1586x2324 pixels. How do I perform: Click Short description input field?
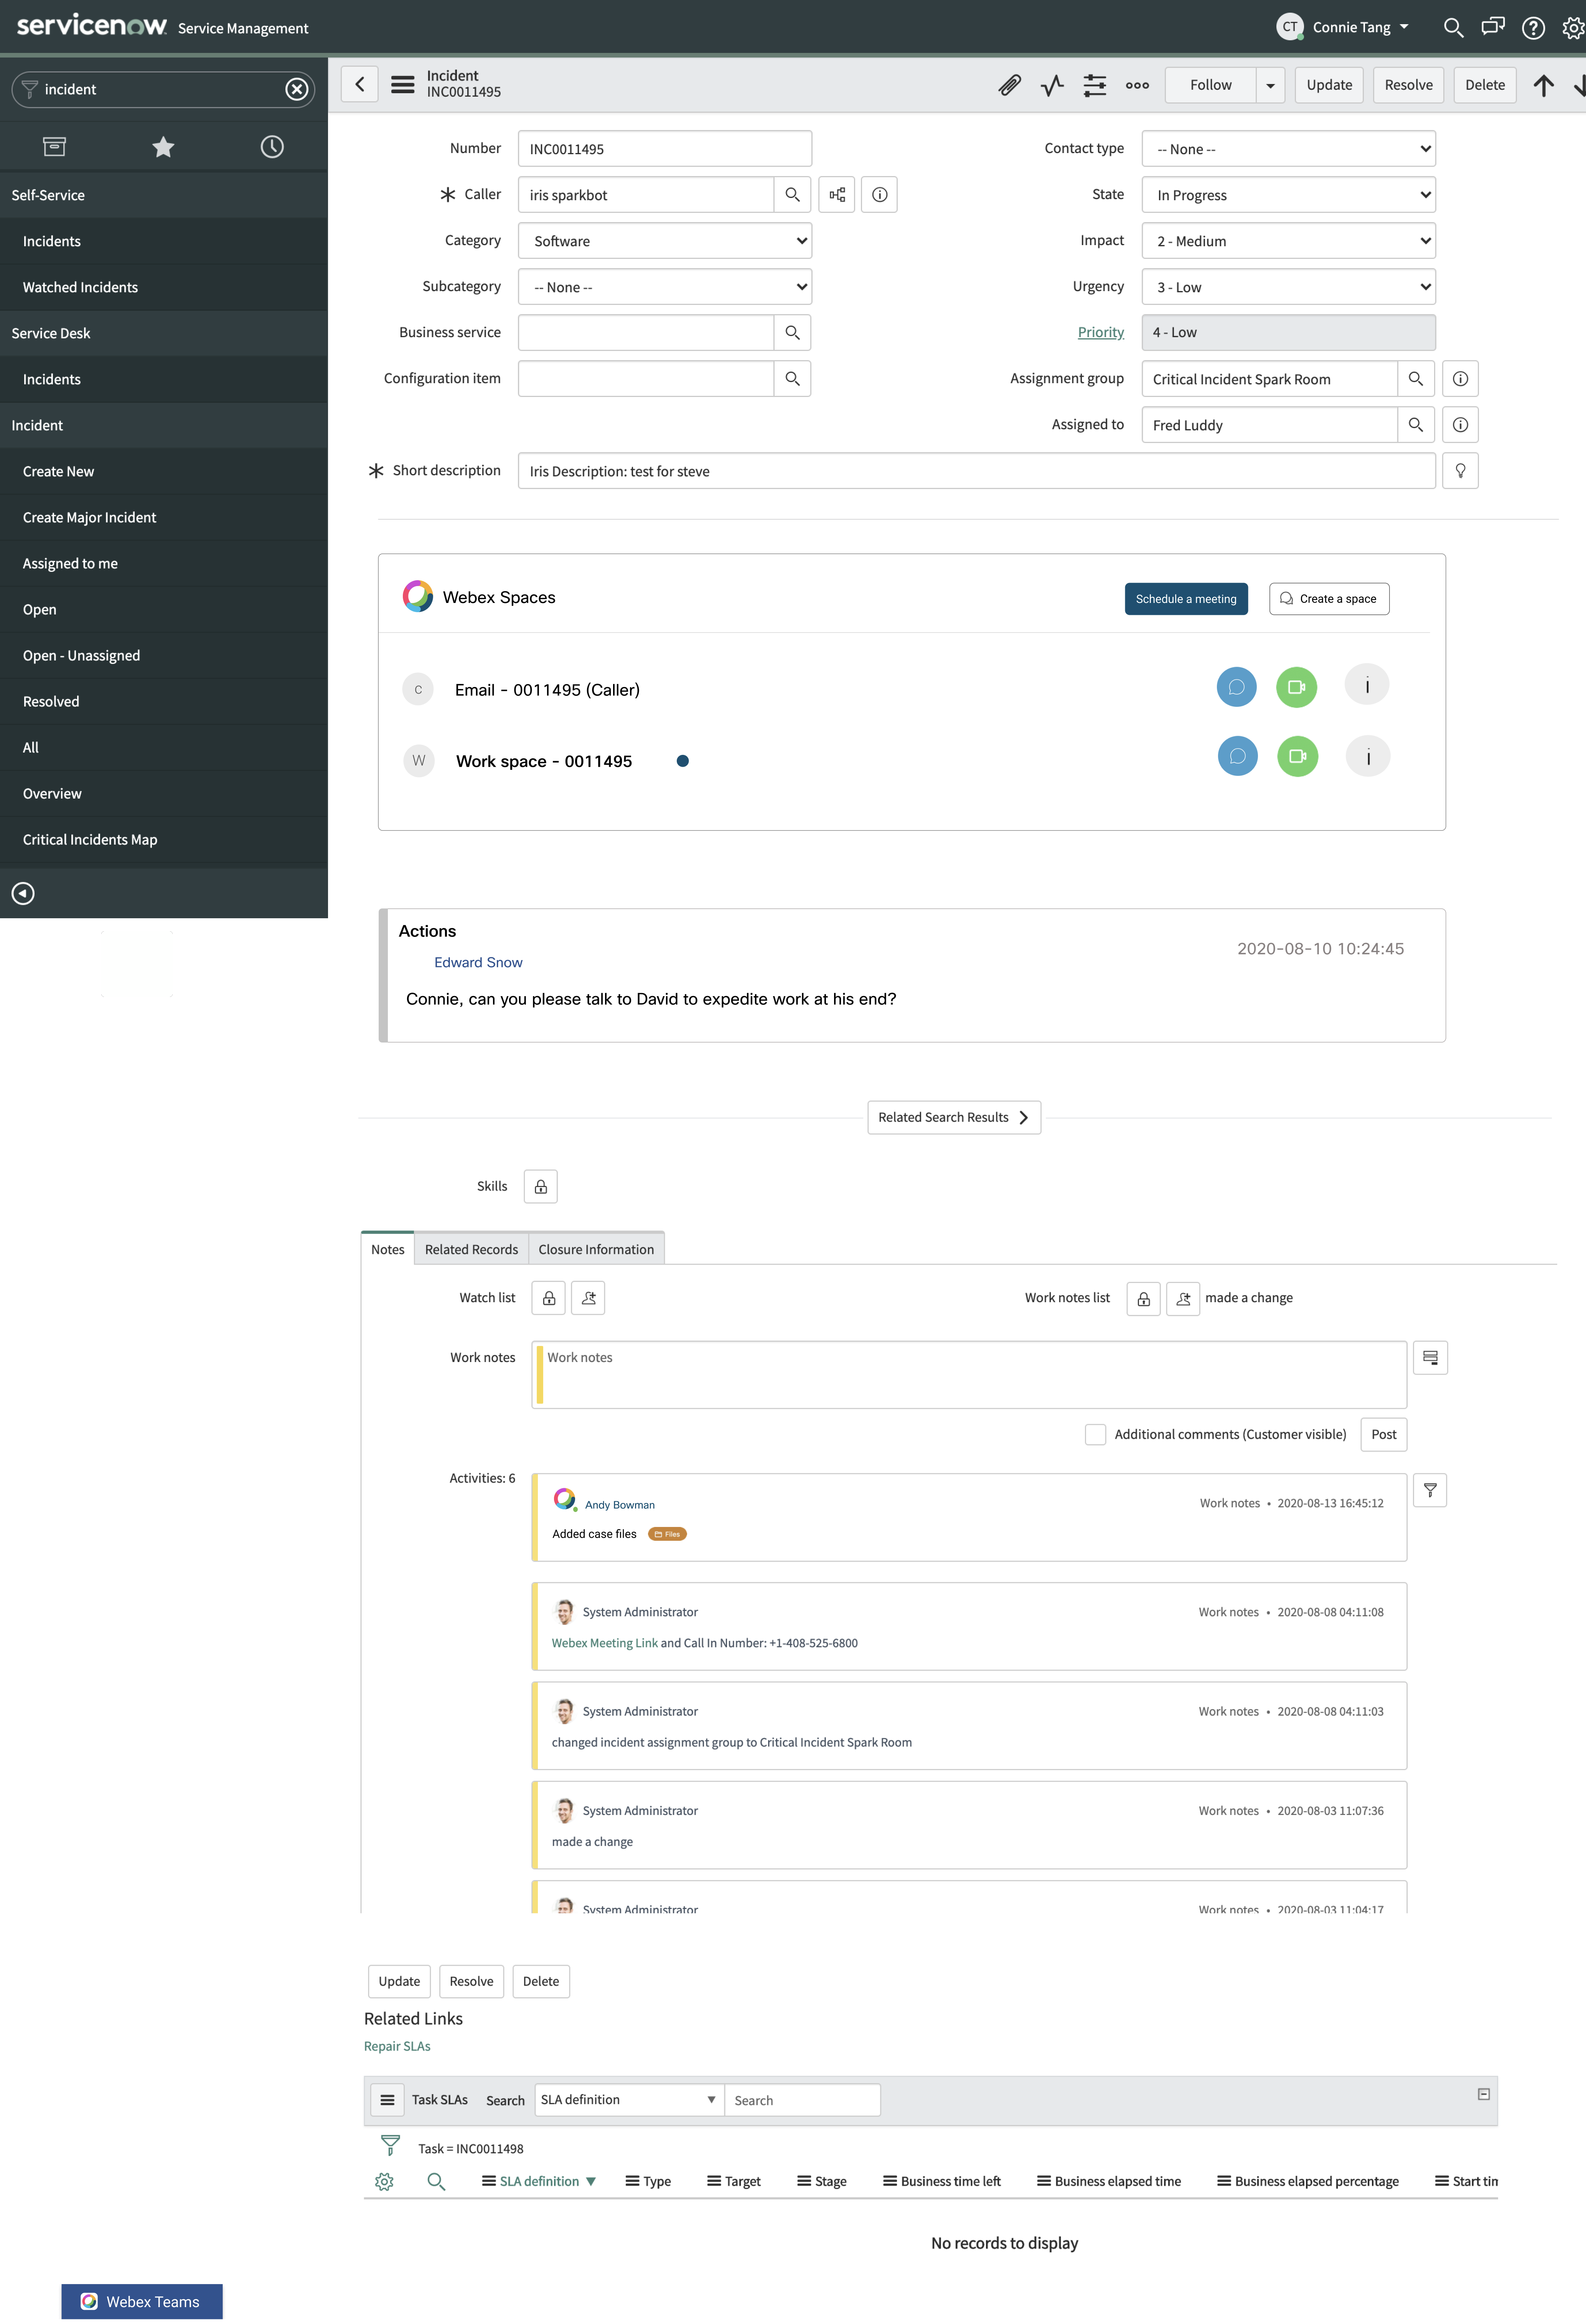coord(977,471)
